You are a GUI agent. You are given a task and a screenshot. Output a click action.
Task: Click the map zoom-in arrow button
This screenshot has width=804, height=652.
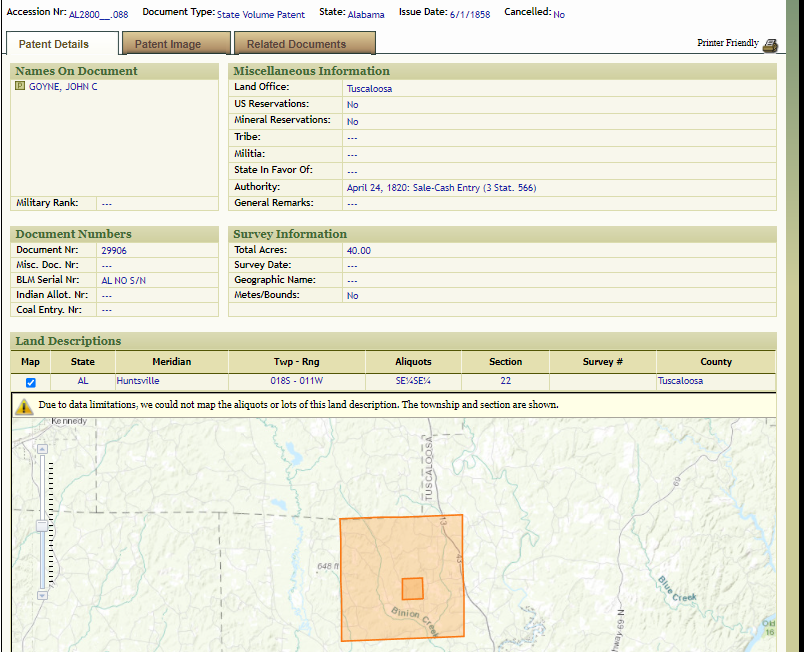(41, 449)
